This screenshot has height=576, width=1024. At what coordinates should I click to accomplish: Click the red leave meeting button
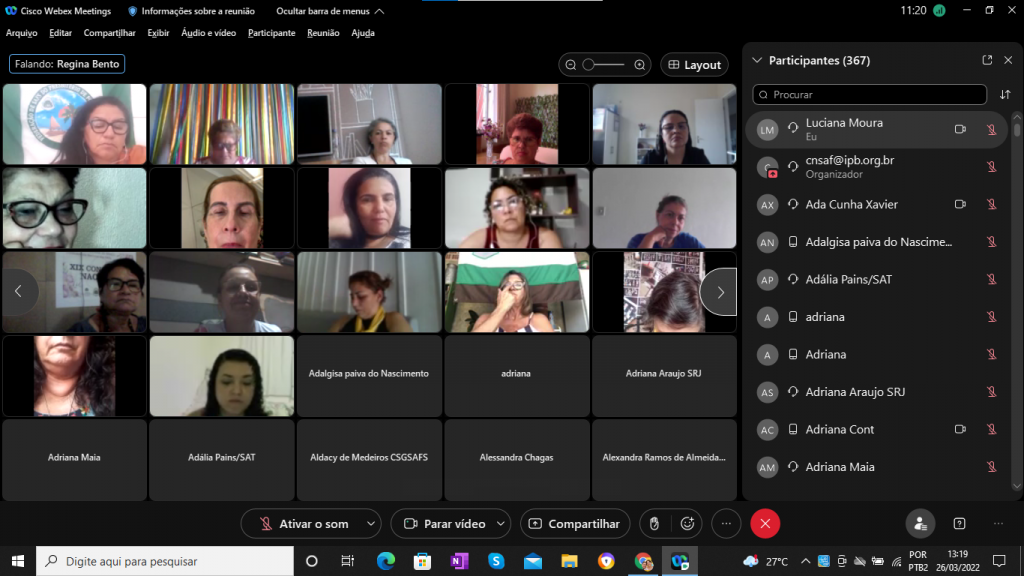coord(765,523)
